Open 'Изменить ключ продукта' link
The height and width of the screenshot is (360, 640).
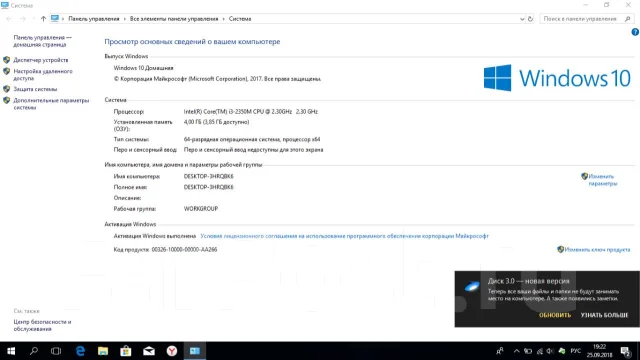click(597, 249)
